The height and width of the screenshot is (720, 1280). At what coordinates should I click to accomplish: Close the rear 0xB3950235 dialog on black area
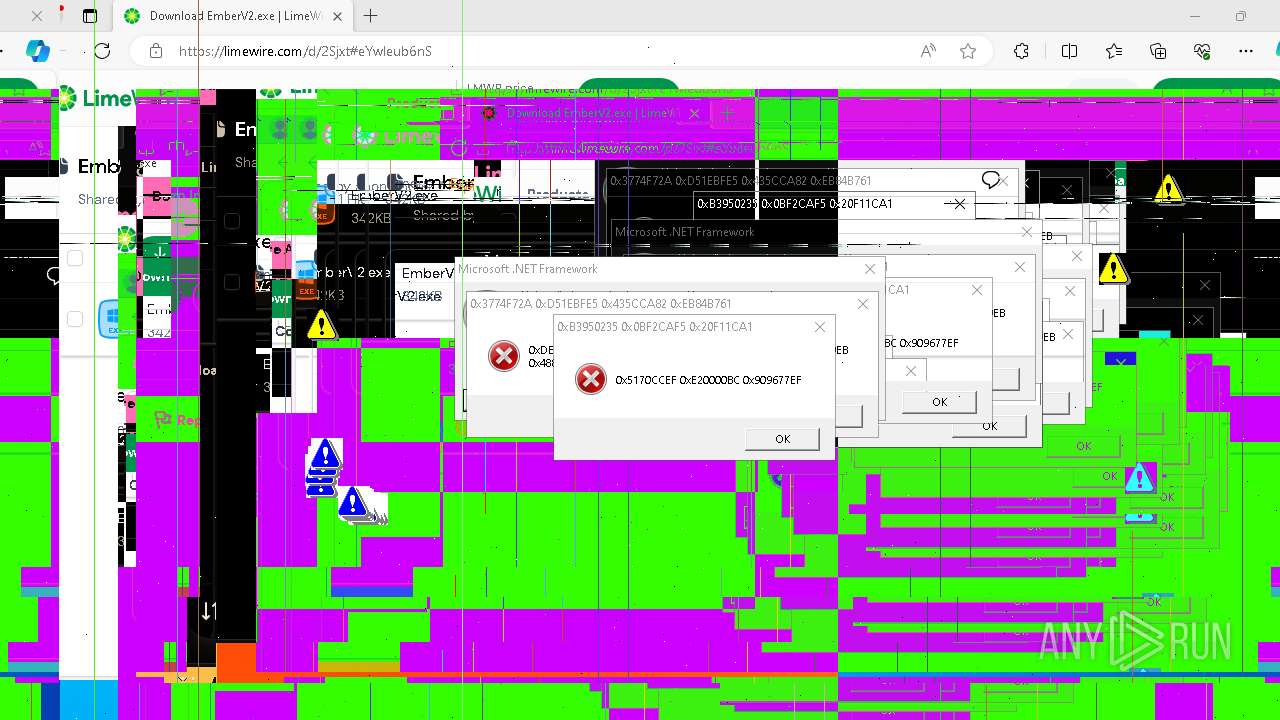959,204
